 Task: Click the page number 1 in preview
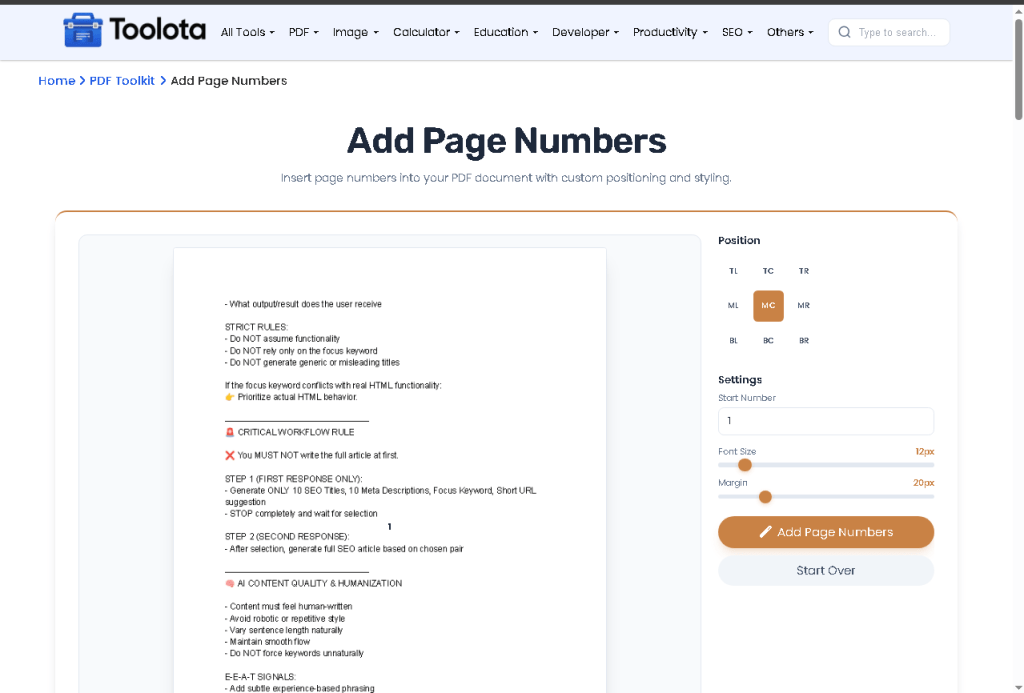[389, 527]
